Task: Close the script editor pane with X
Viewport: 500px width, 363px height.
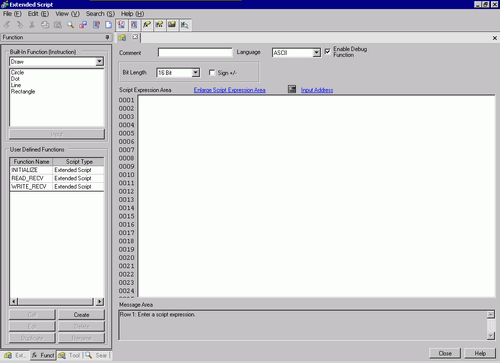Action: [x=495, y=38]
